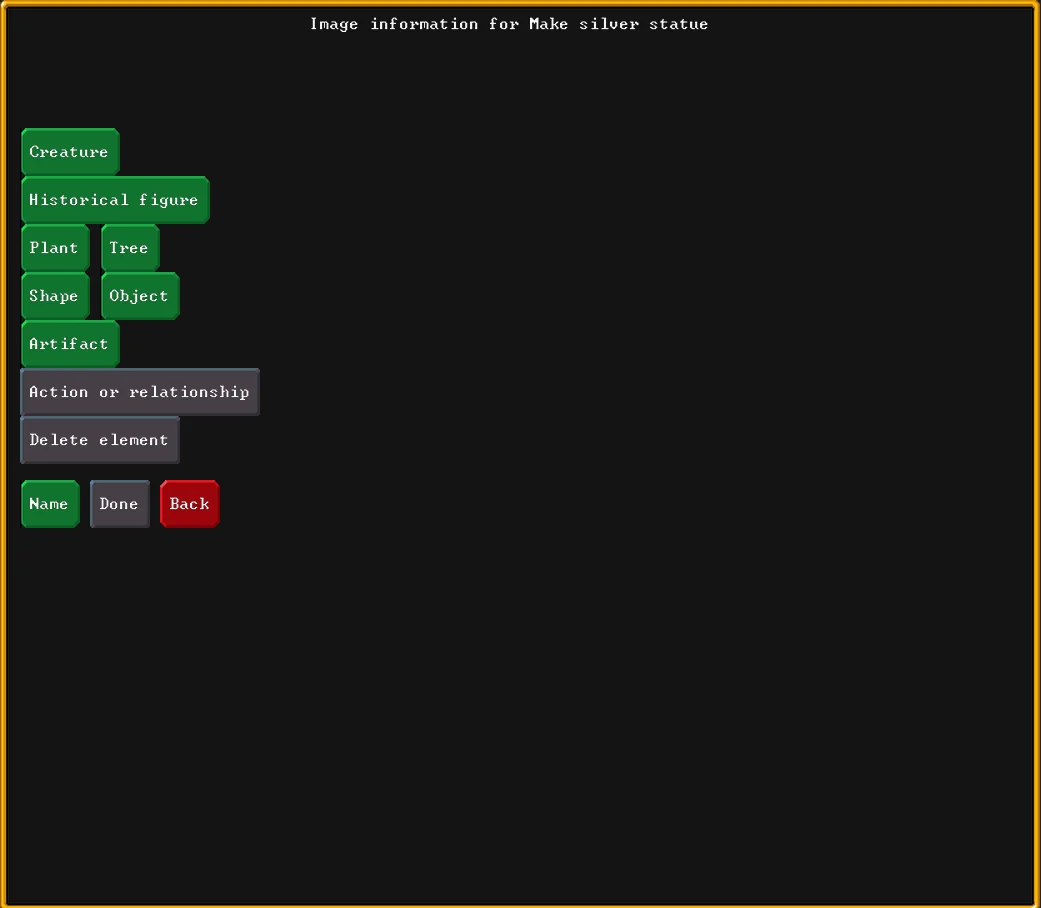Add a Plant element
Viewport: 1041px width, 908px height.
[x=55, y=248]
